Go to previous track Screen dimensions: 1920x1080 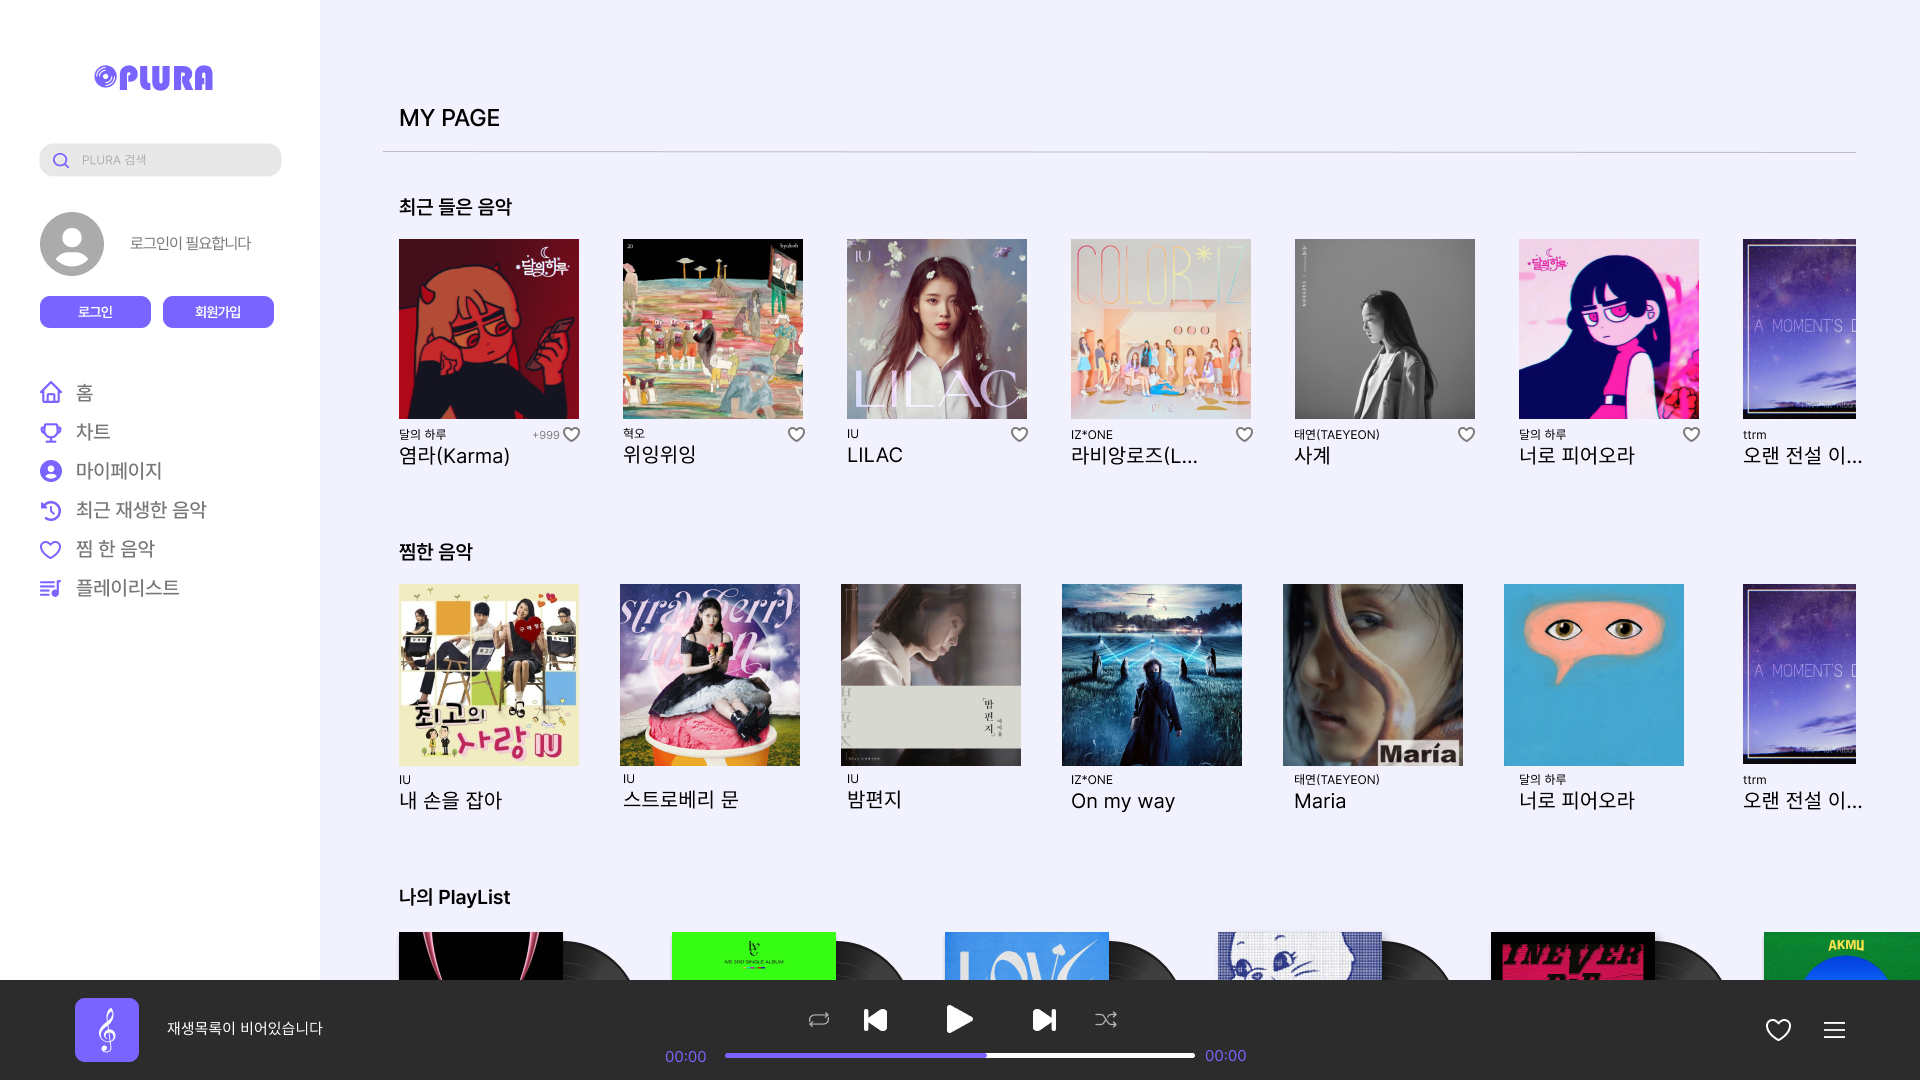(875, 1019)
